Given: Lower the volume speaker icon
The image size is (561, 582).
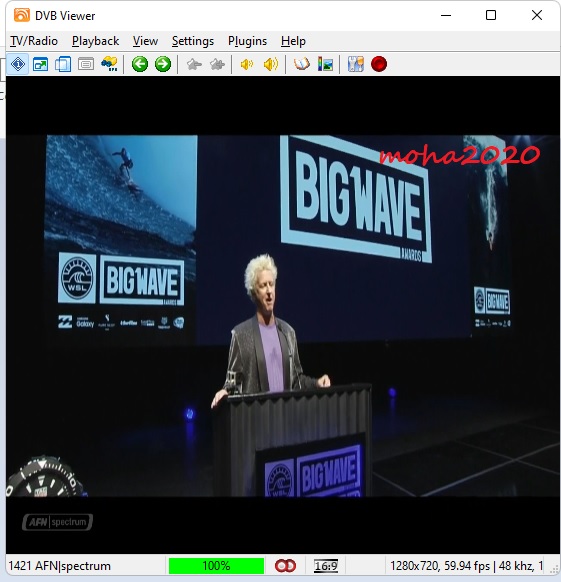Looking at the screenshot, I should [247, 64].
